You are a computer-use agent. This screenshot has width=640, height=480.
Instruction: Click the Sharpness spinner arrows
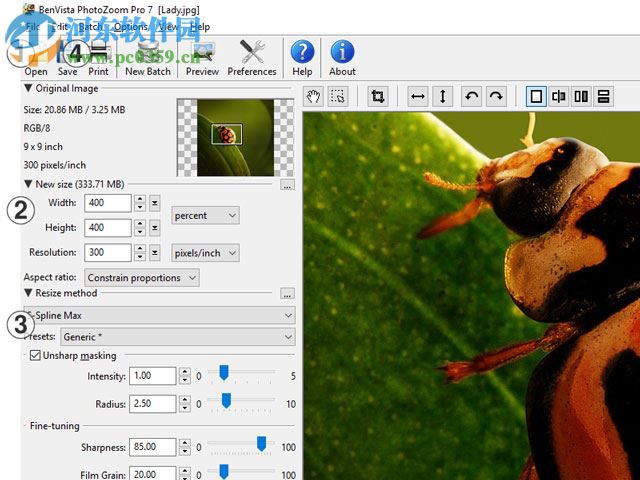[184, 447]
